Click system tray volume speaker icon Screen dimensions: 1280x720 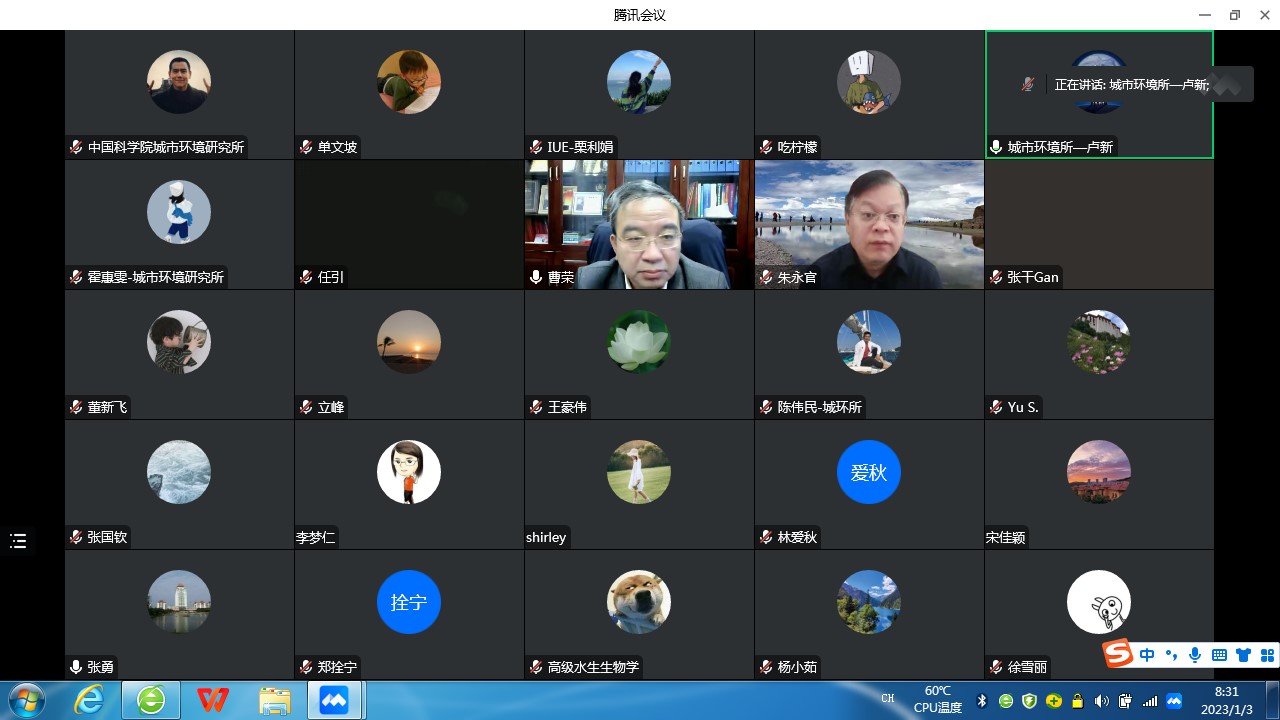click(x=1102, y=701)
